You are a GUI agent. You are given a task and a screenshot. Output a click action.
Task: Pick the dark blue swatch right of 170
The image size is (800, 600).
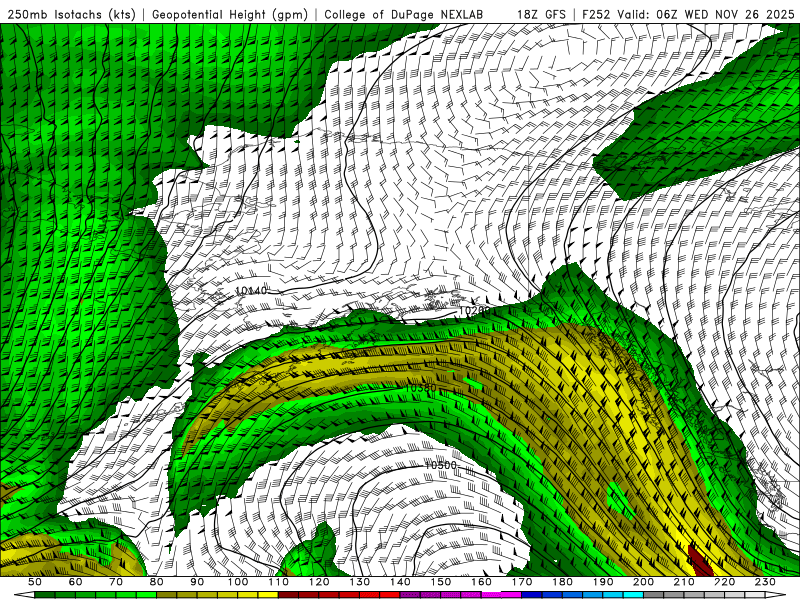pos(532,595)
